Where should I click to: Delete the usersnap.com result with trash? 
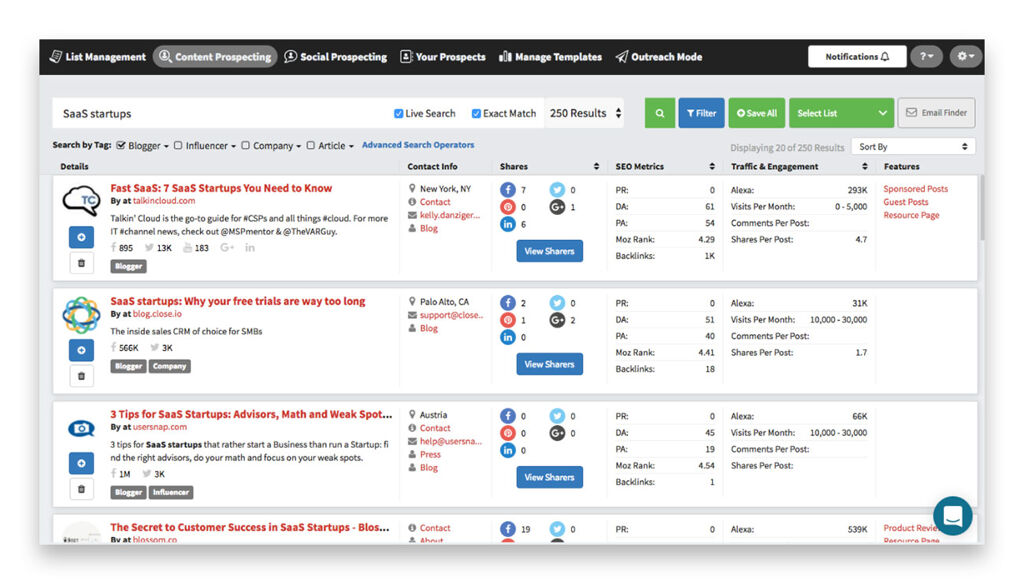(82, 489)
